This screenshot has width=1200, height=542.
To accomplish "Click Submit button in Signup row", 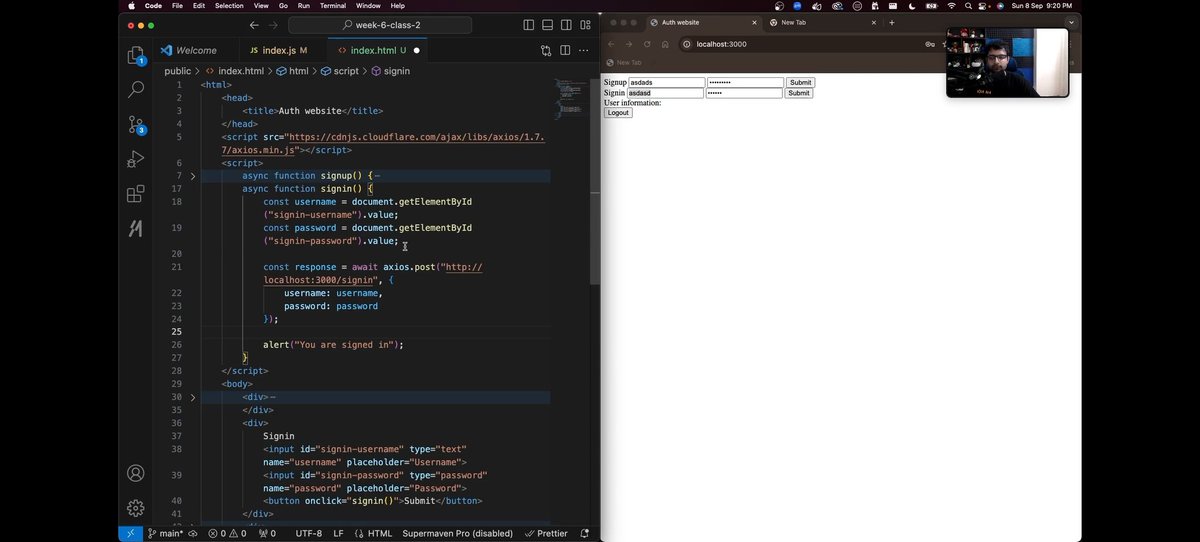I will (x=800, y=83).
